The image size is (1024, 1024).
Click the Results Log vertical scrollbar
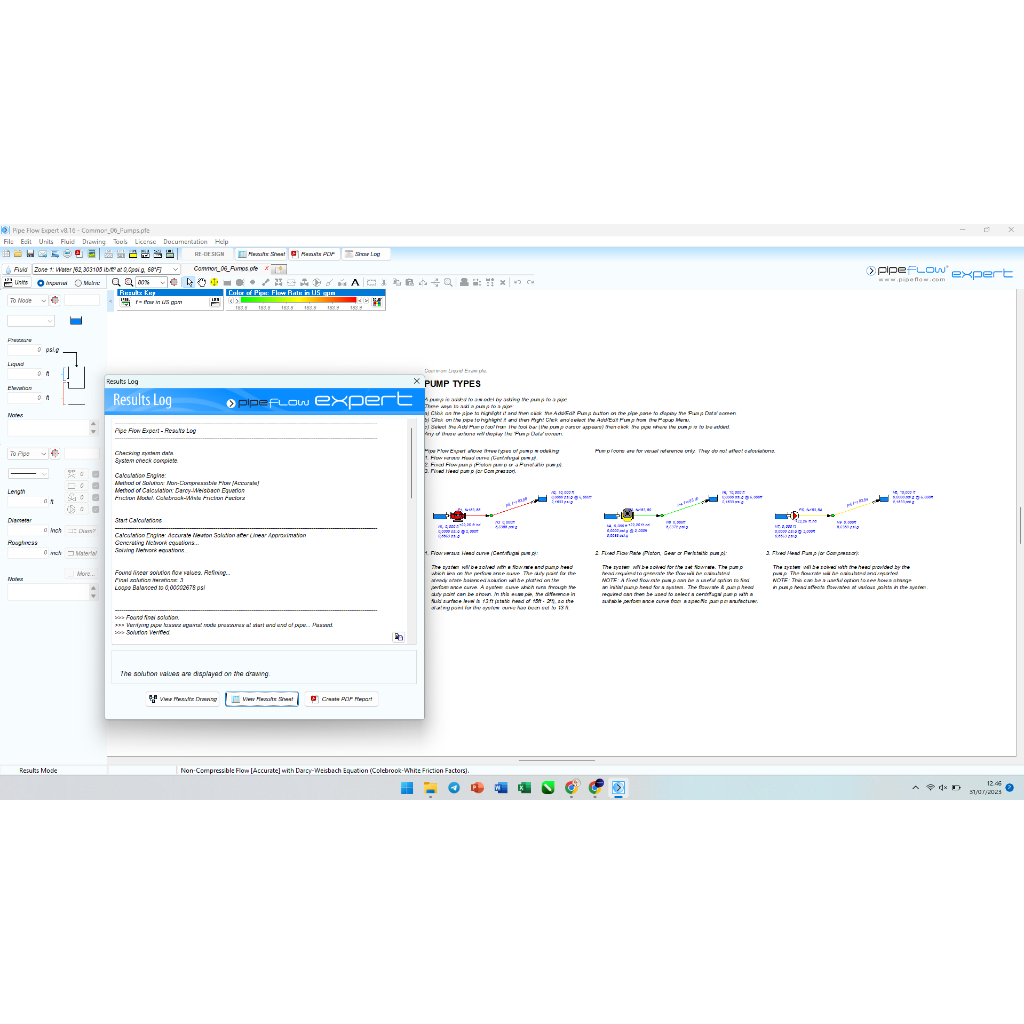[411, 463]
